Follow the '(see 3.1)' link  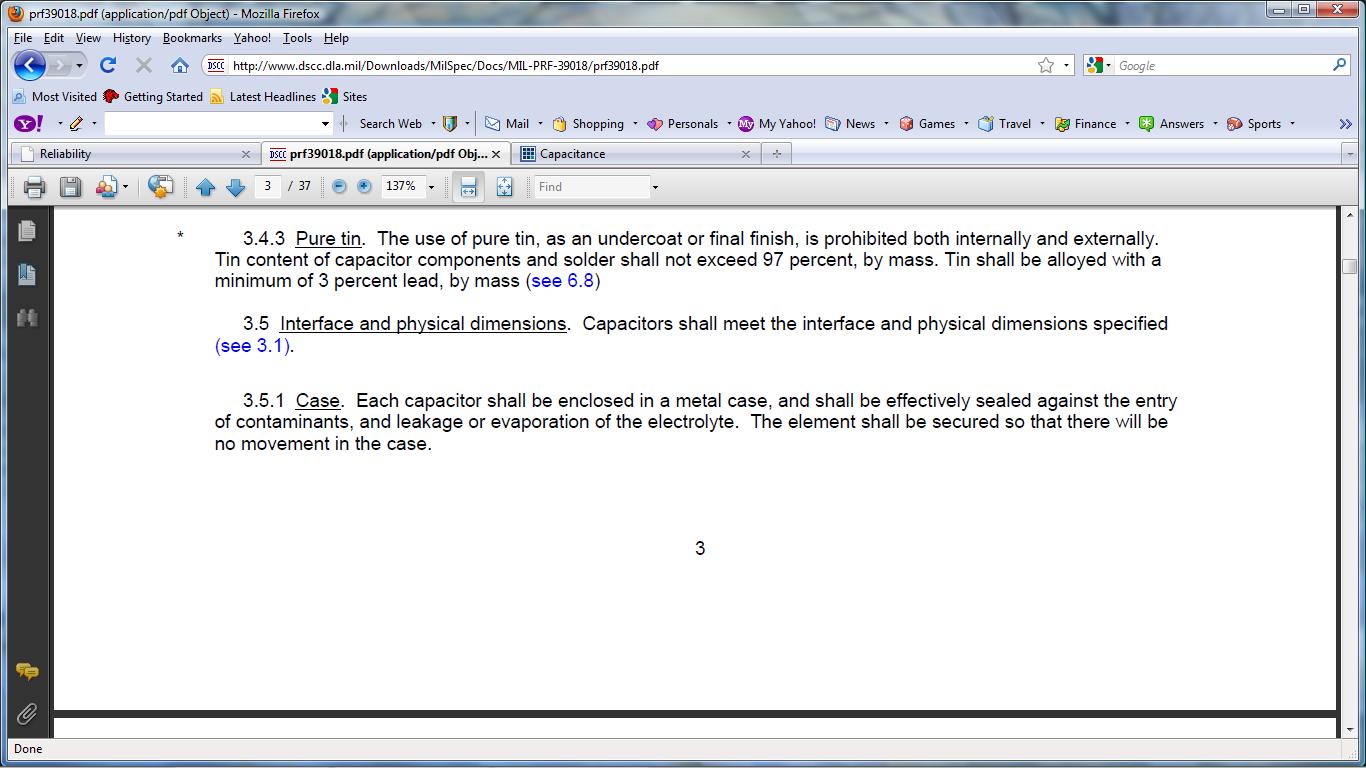(x=252, y=346)
